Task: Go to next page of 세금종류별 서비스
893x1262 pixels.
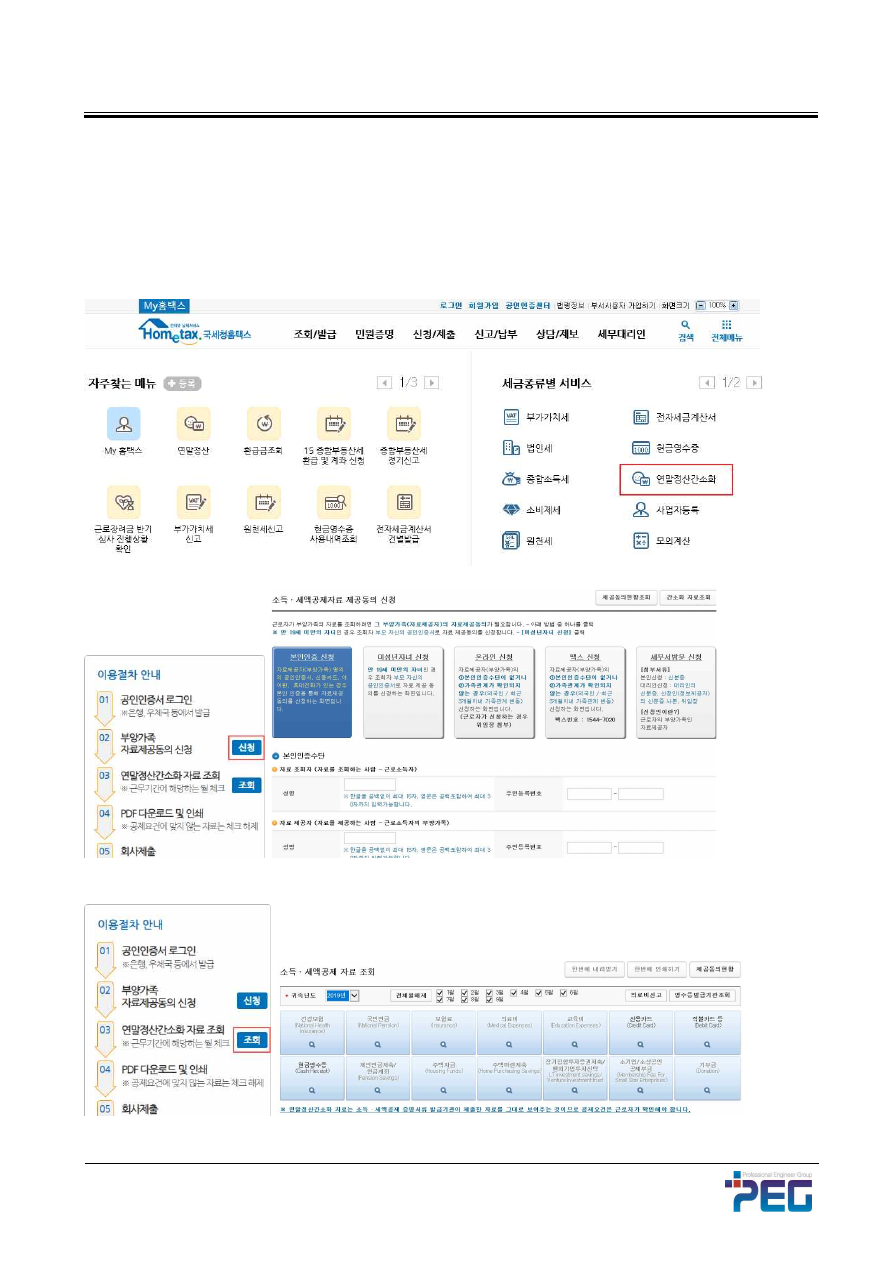Action: pos(754,383)
